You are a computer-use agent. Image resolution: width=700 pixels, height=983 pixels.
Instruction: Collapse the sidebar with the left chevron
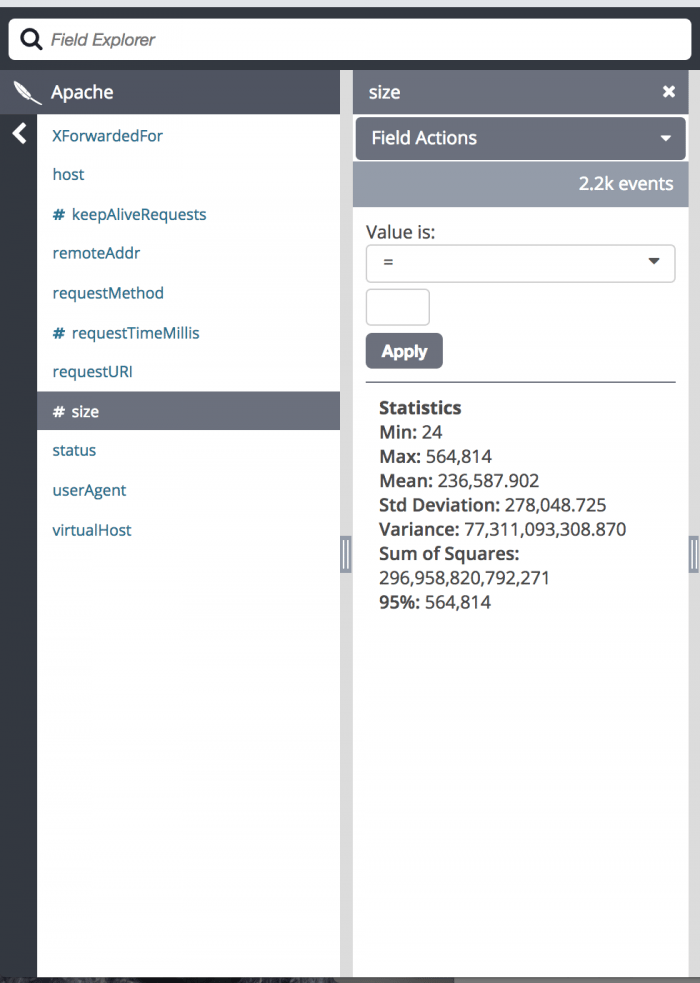click(19, 134)
